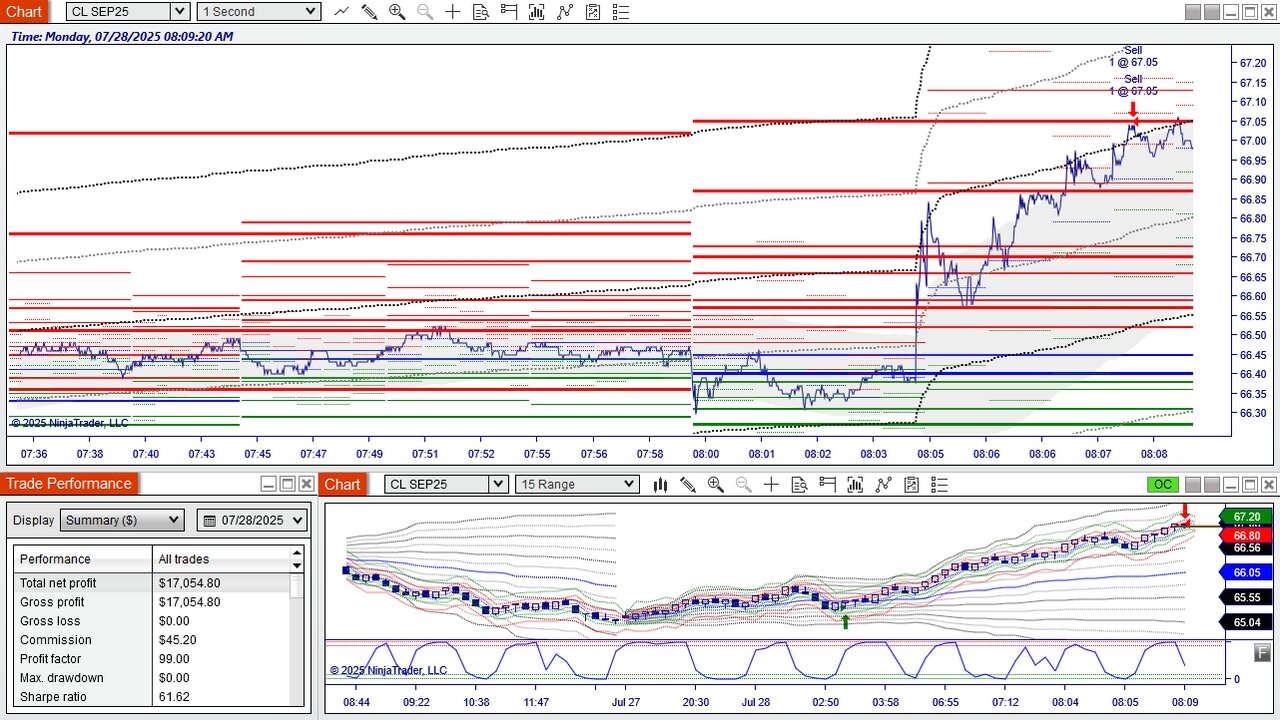1280x720 pixels.
Task: Select the Trade Performance tab
Action: pos(70,484)
